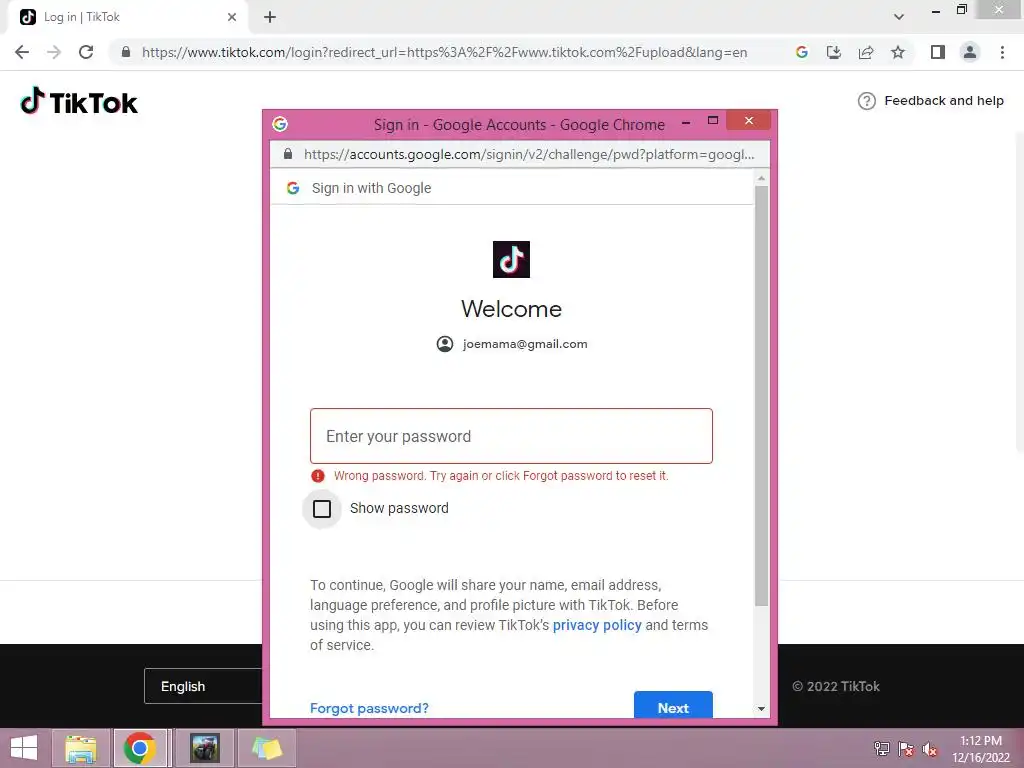
Task: Minimize the Google sign-in popup window
Action: pos(686,123)
